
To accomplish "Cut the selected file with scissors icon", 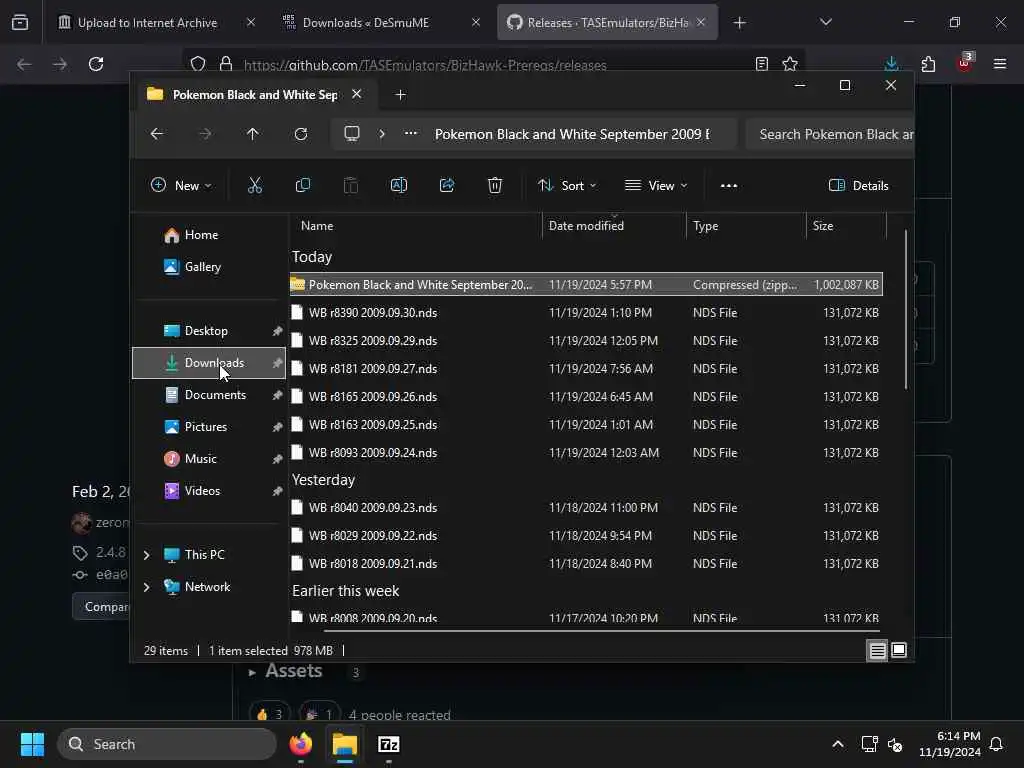I will coord(255,185).
